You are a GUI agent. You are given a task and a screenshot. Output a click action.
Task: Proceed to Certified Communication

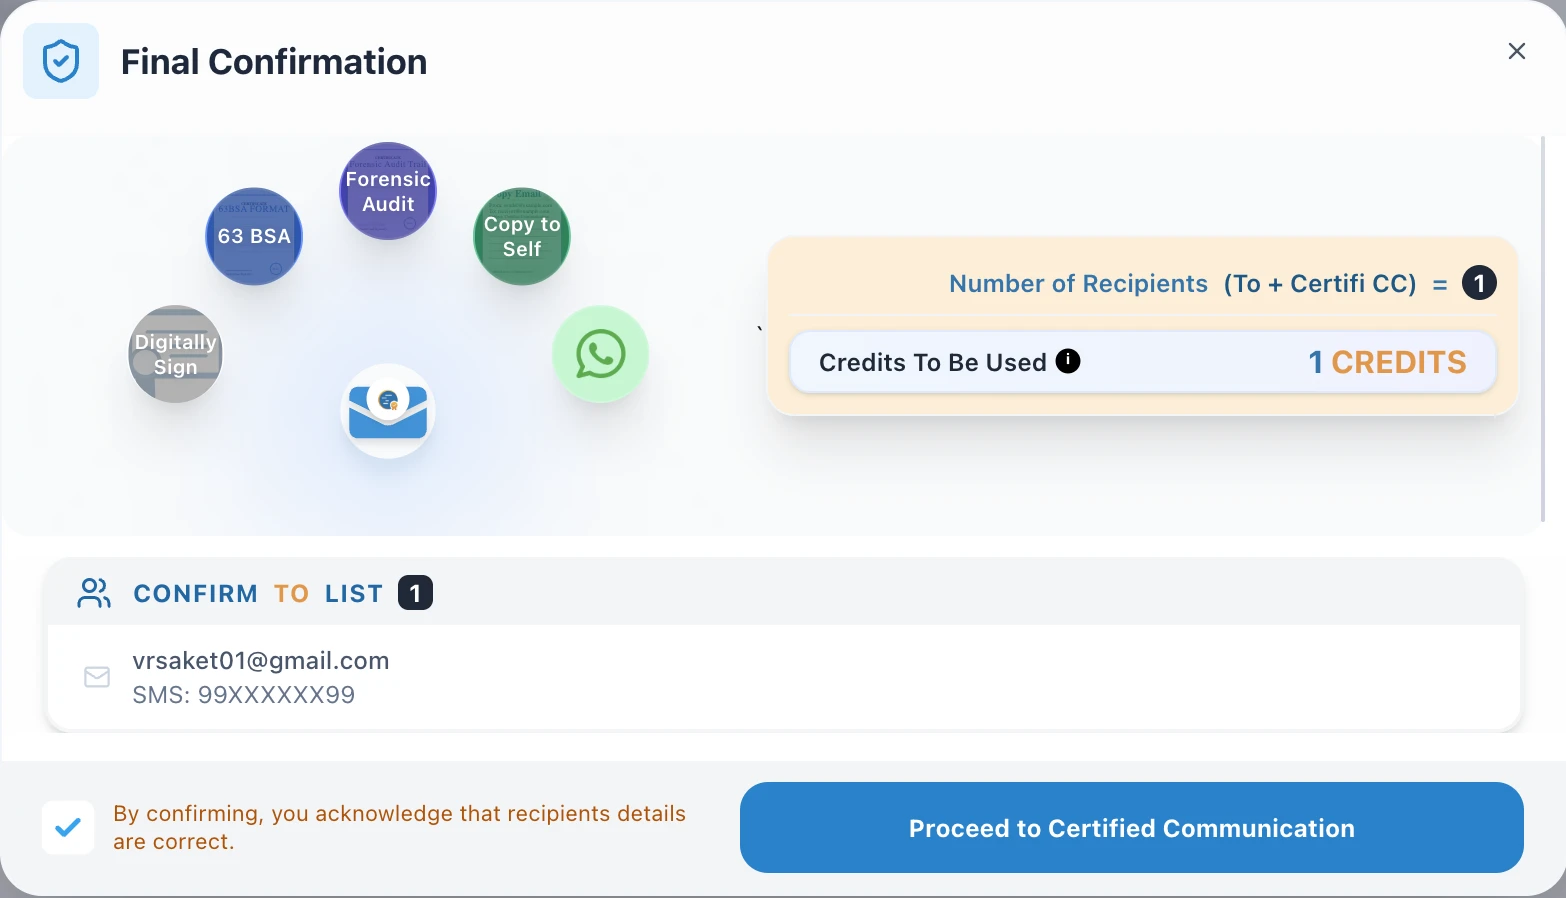pyautogui.click(x=1132, y=827)
